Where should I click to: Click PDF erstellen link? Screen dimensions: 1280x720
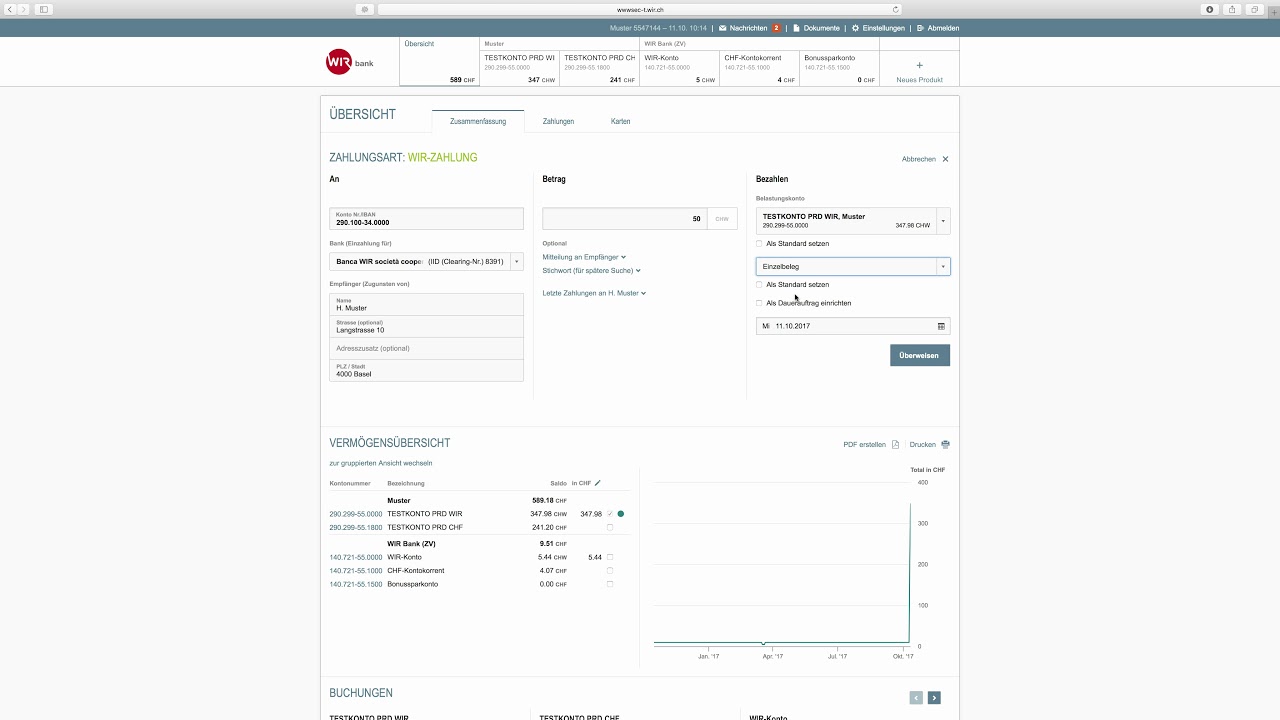(864, 444)
